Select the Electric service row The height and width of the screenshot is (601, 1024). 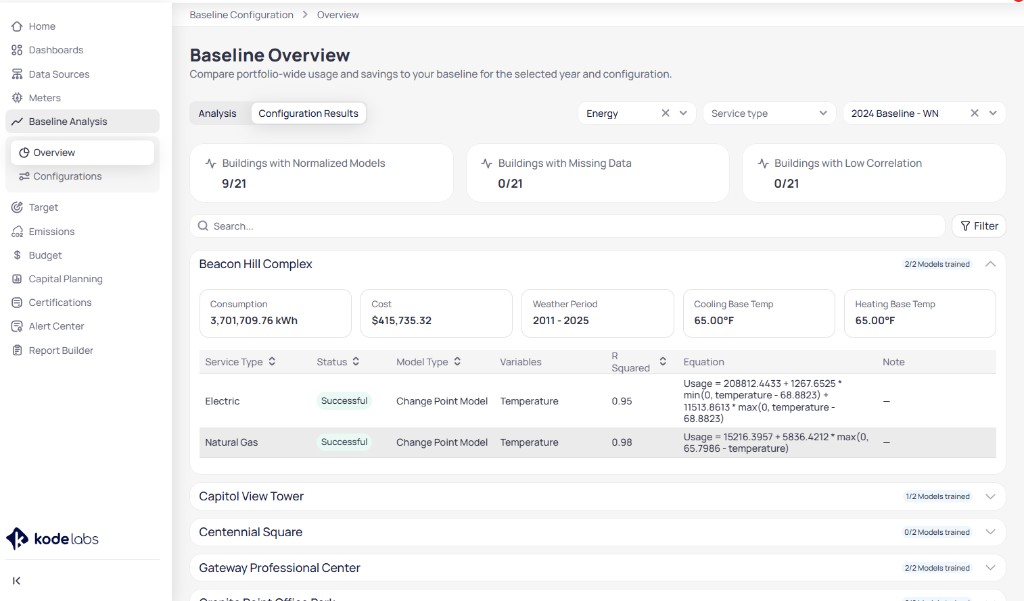598,401
